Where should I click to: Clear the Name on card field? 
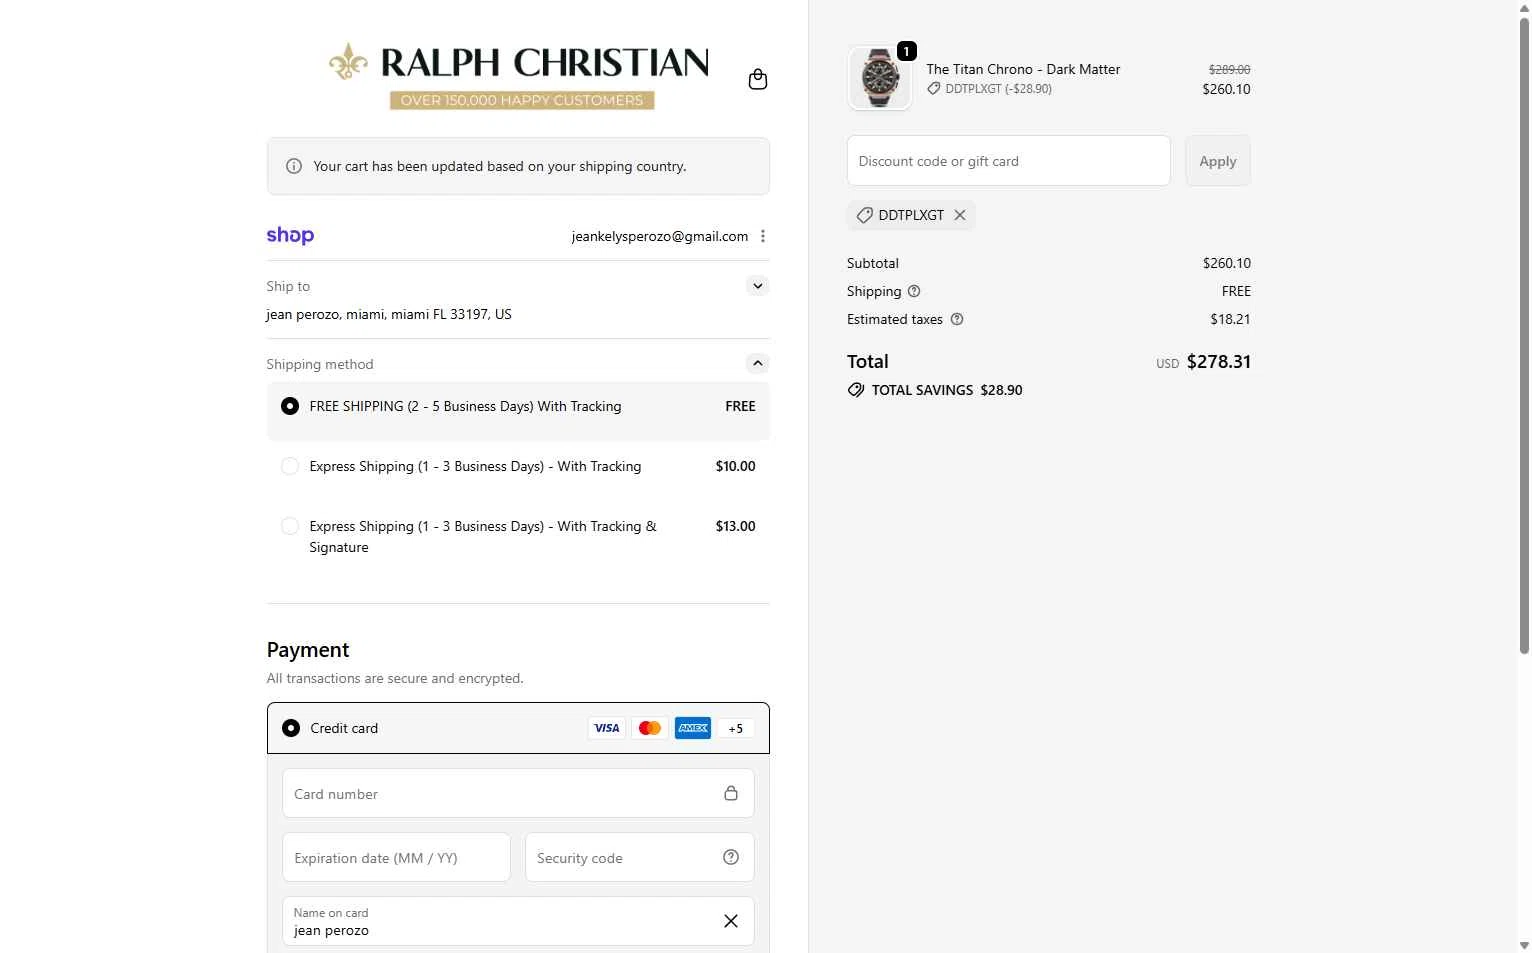[x=731, y=921]
